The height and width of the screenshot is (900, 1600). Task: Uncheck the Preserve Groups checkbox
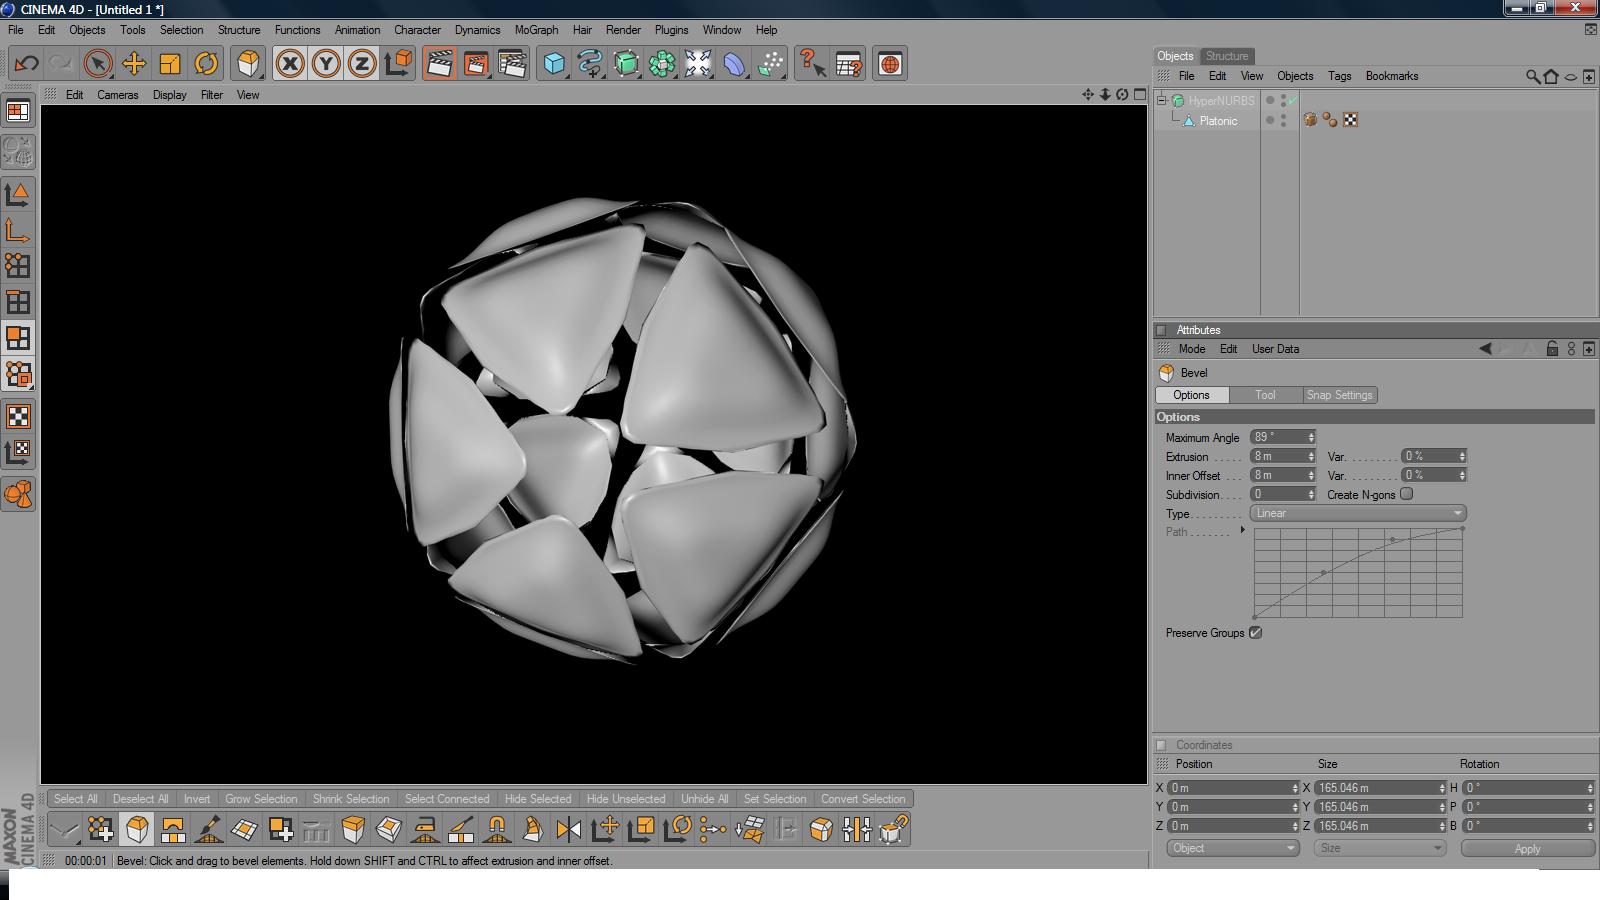[x=1255, y=633]
